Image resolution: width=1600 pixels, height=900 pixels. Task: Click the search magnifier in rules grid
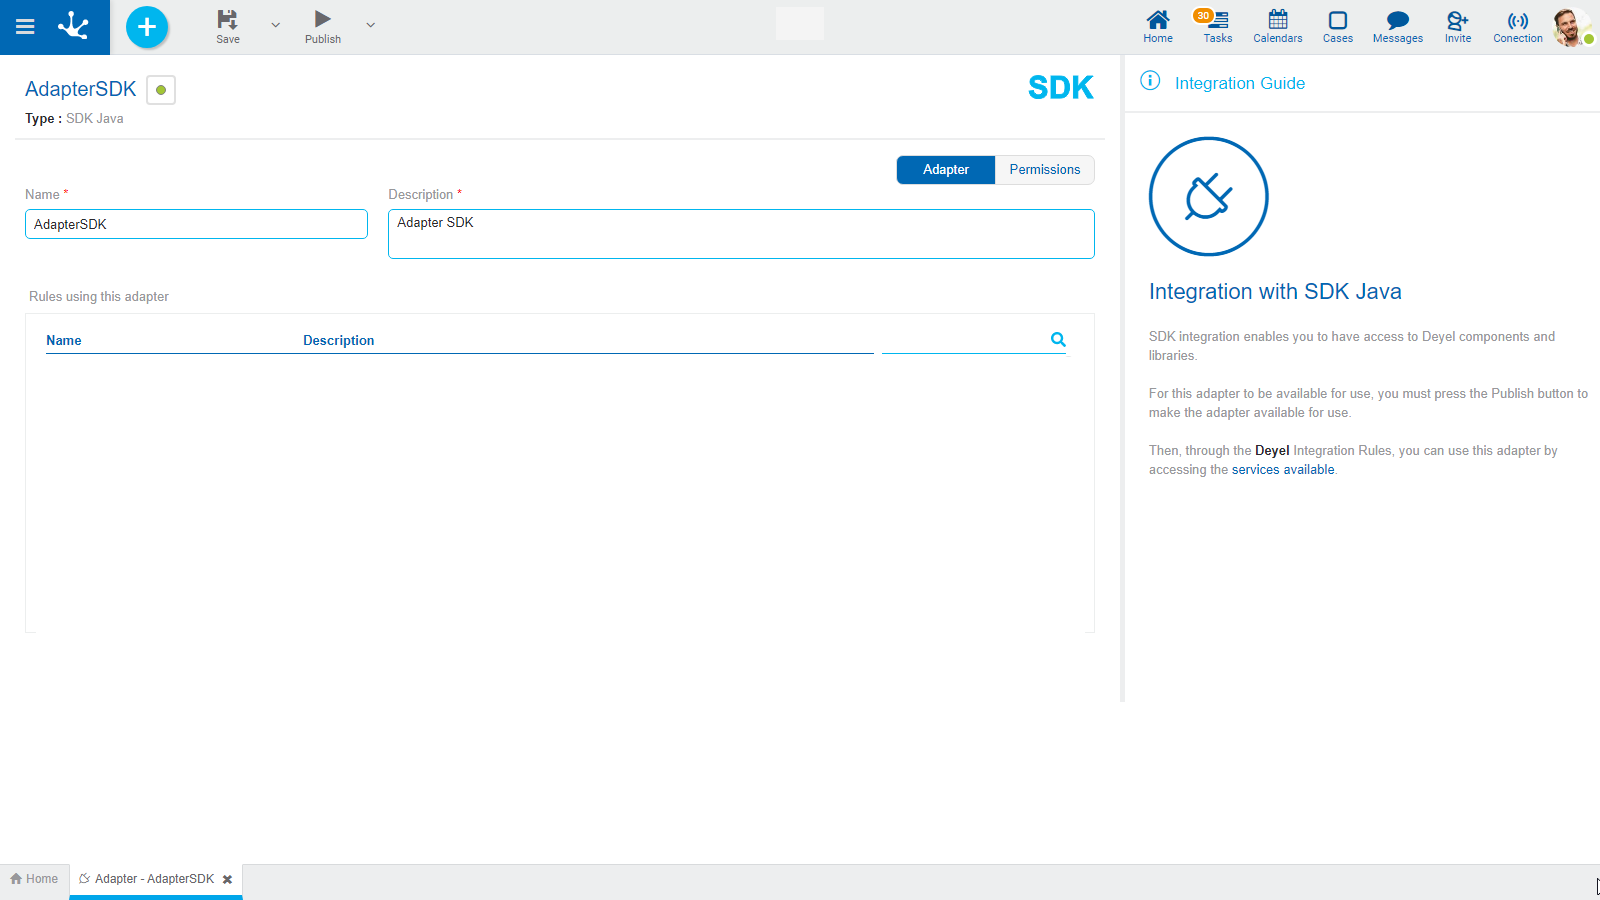(1058, 340)
